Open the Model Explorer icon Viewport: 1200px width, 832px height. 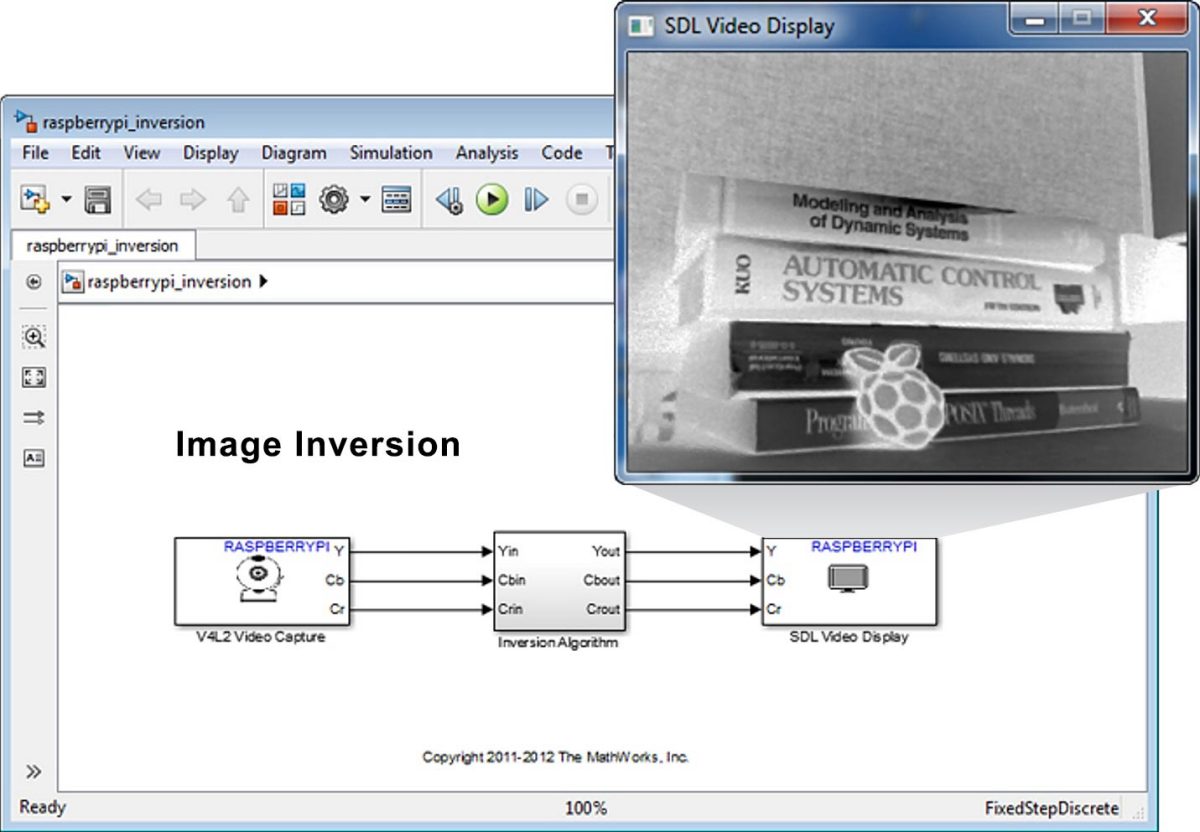[397, 200]
